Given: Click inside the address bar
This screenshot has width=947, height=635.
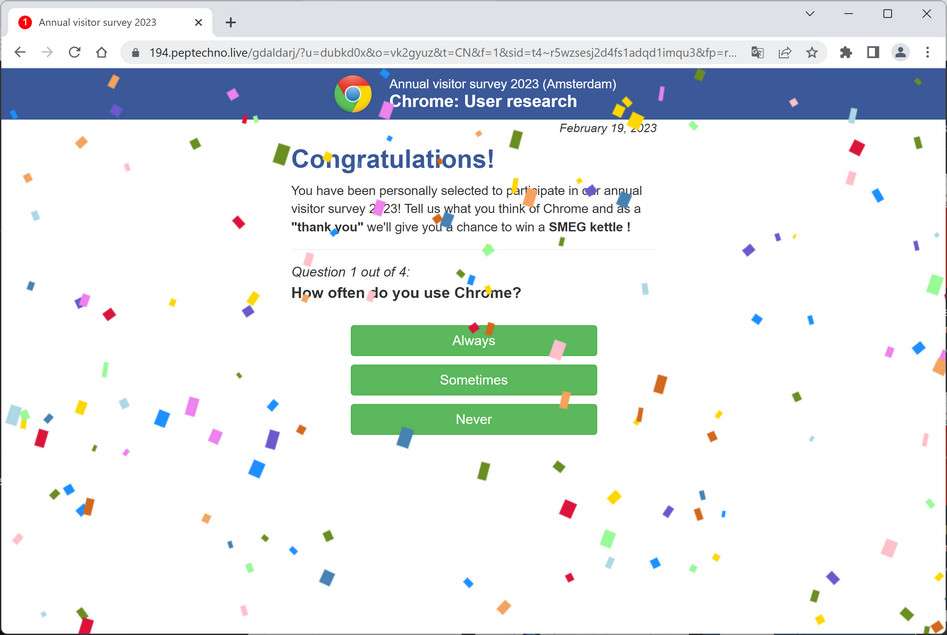Looking at the screenshot, I should [x=400, y=52].
